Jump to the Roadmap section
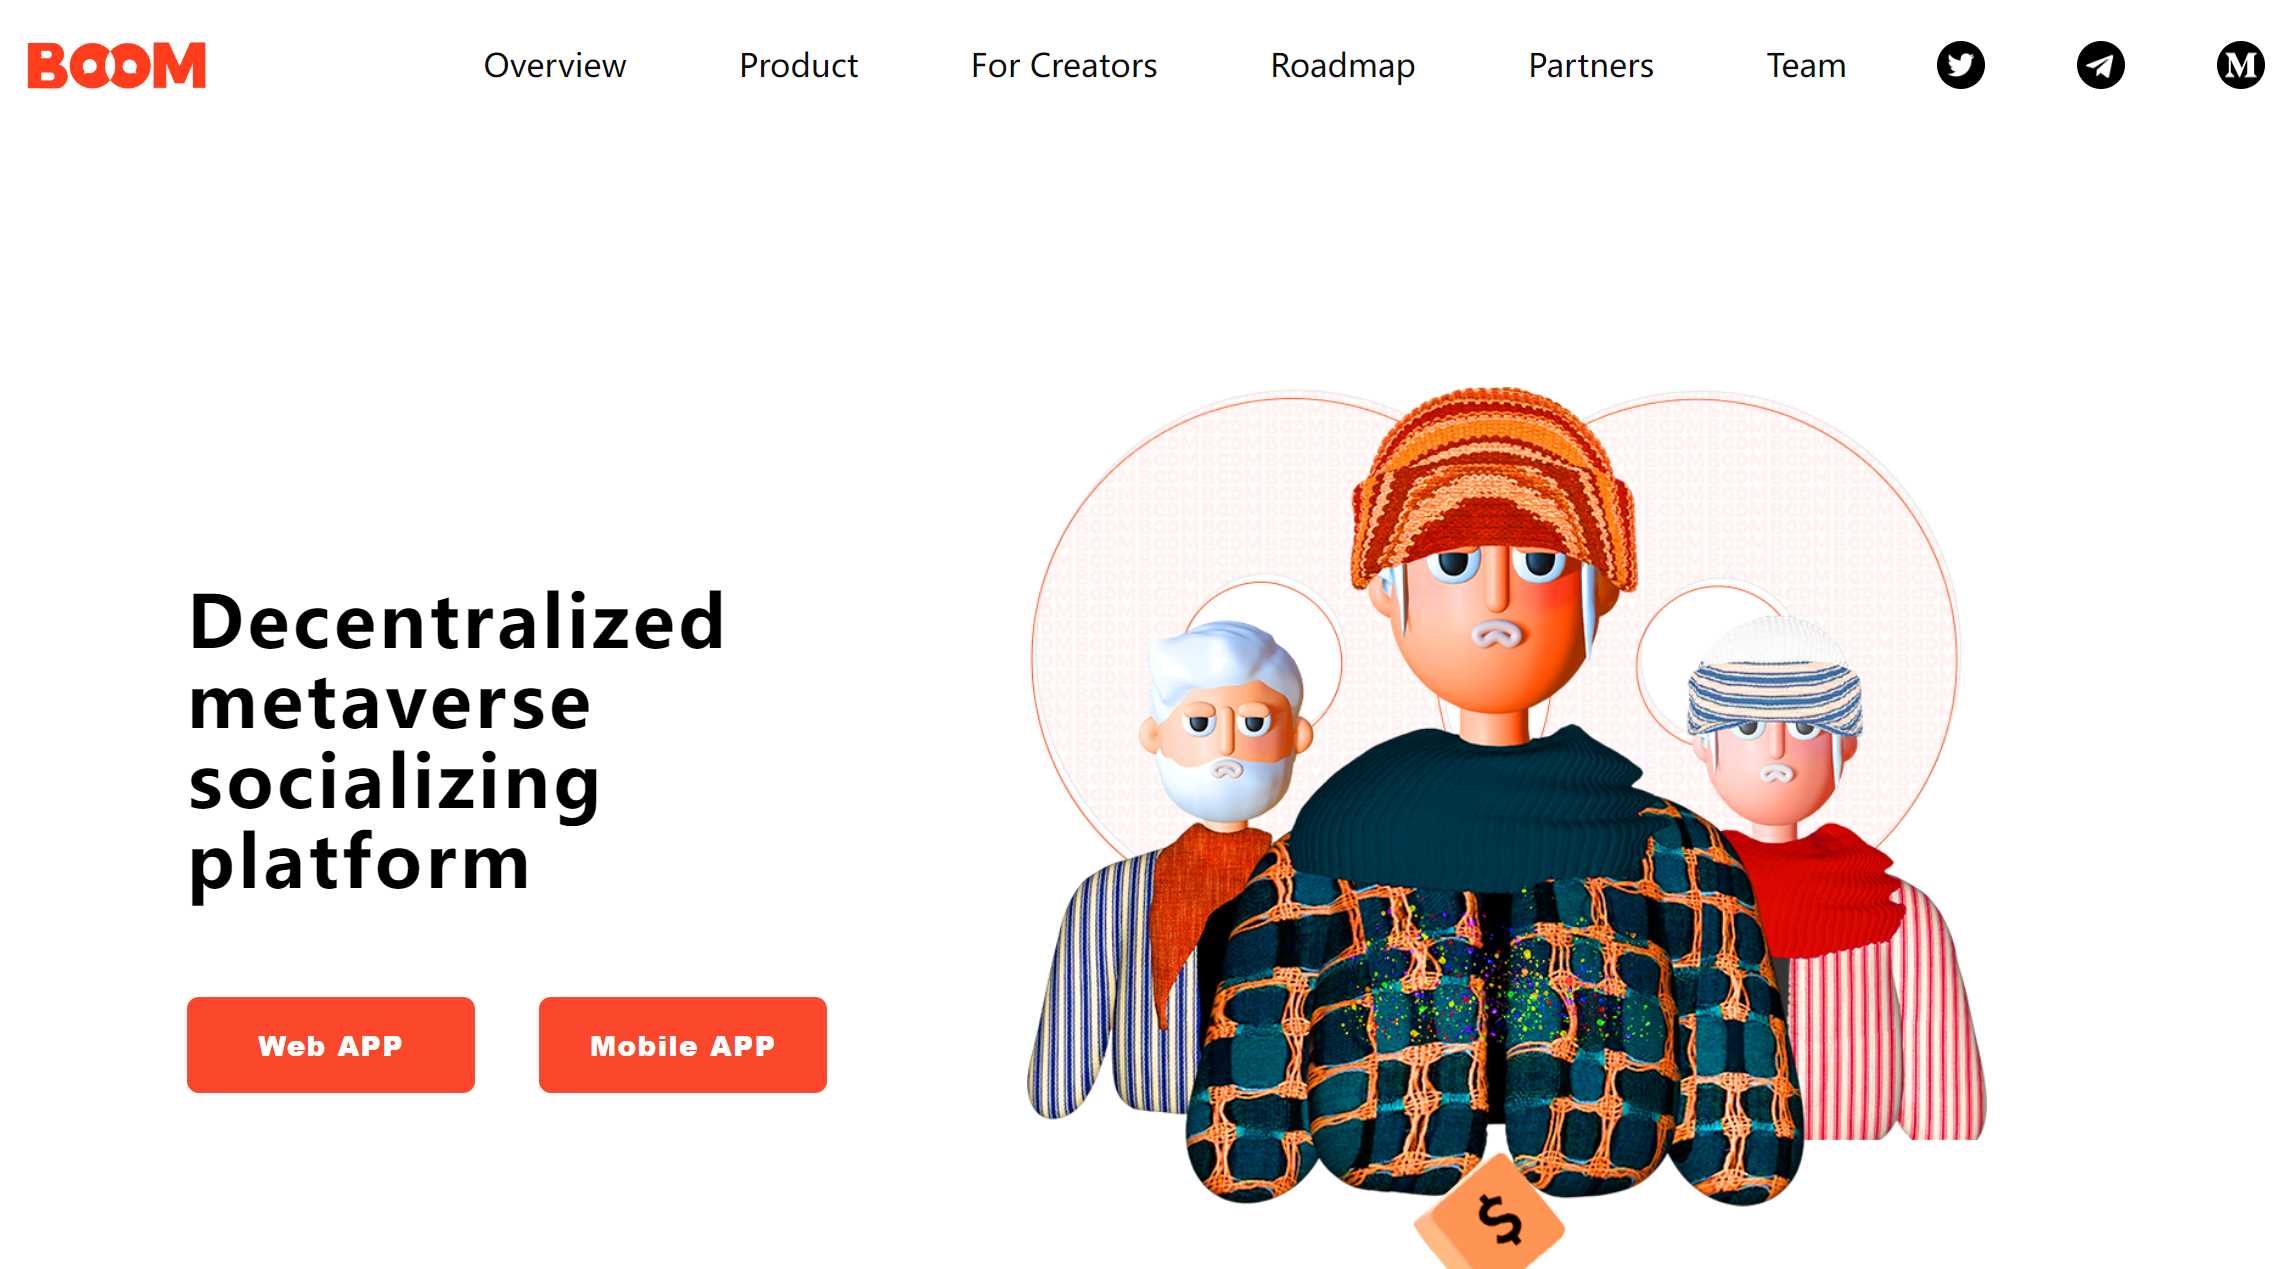This screenshot has width=2293, height=1269. coord(1342,66)
